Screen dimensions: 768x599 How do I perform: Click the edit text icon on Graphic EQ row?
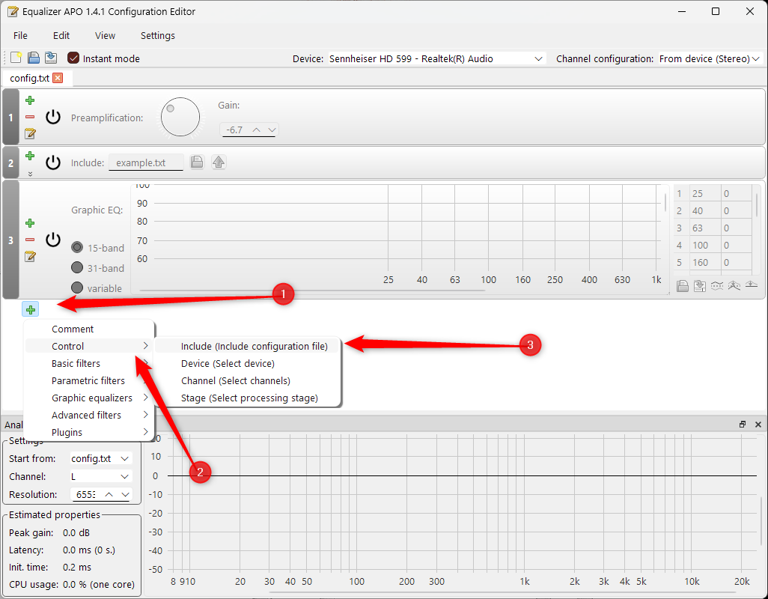pos(30,257)
